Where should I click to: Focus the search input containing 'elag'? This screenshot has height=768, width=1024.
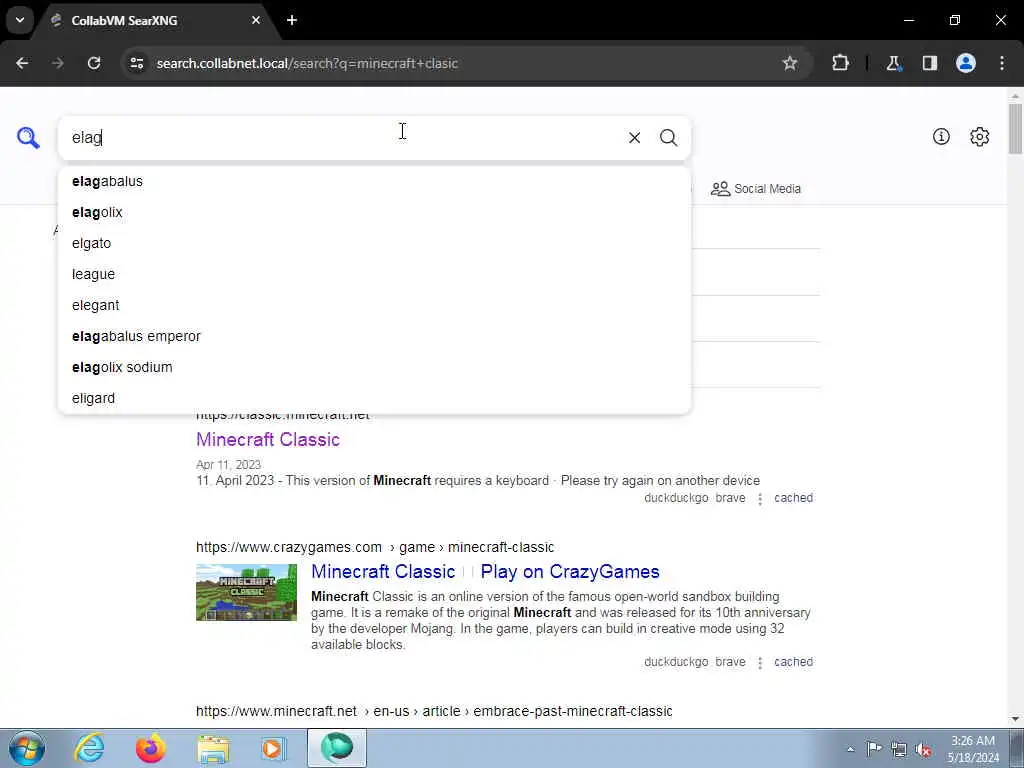(x=343, y=138)
